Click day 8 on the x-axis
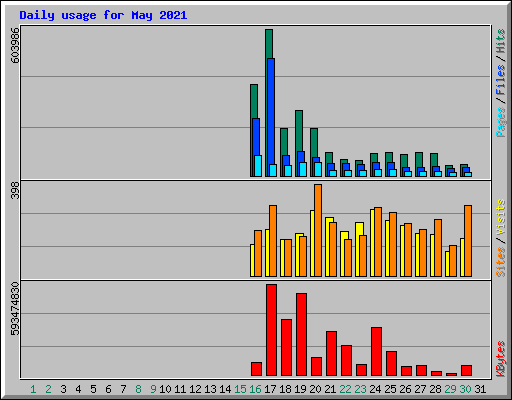Image resolution: width=512 pixels, height=400 pixels. point(138,389)
